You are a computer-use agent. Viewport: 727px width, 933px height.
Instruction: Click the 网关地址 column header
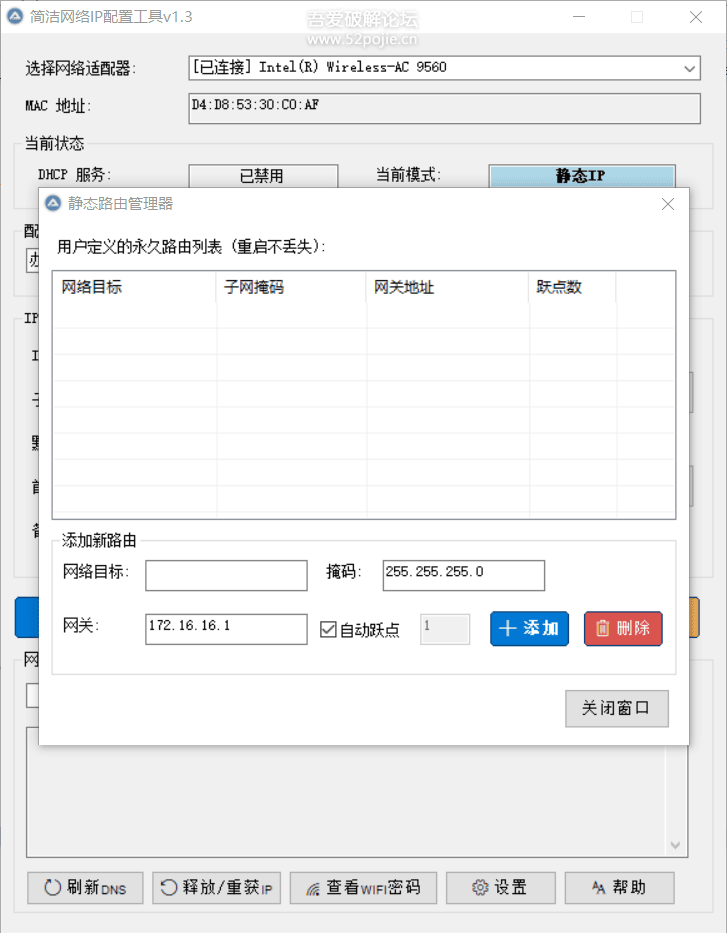tap(447, 287)
